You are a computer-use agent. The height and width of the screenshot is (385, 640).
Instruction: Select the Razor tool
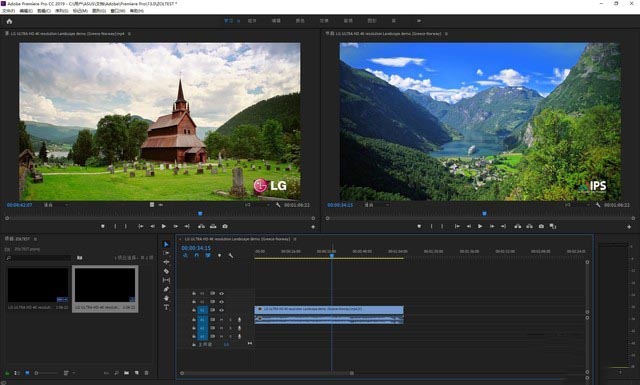(166, 271)
